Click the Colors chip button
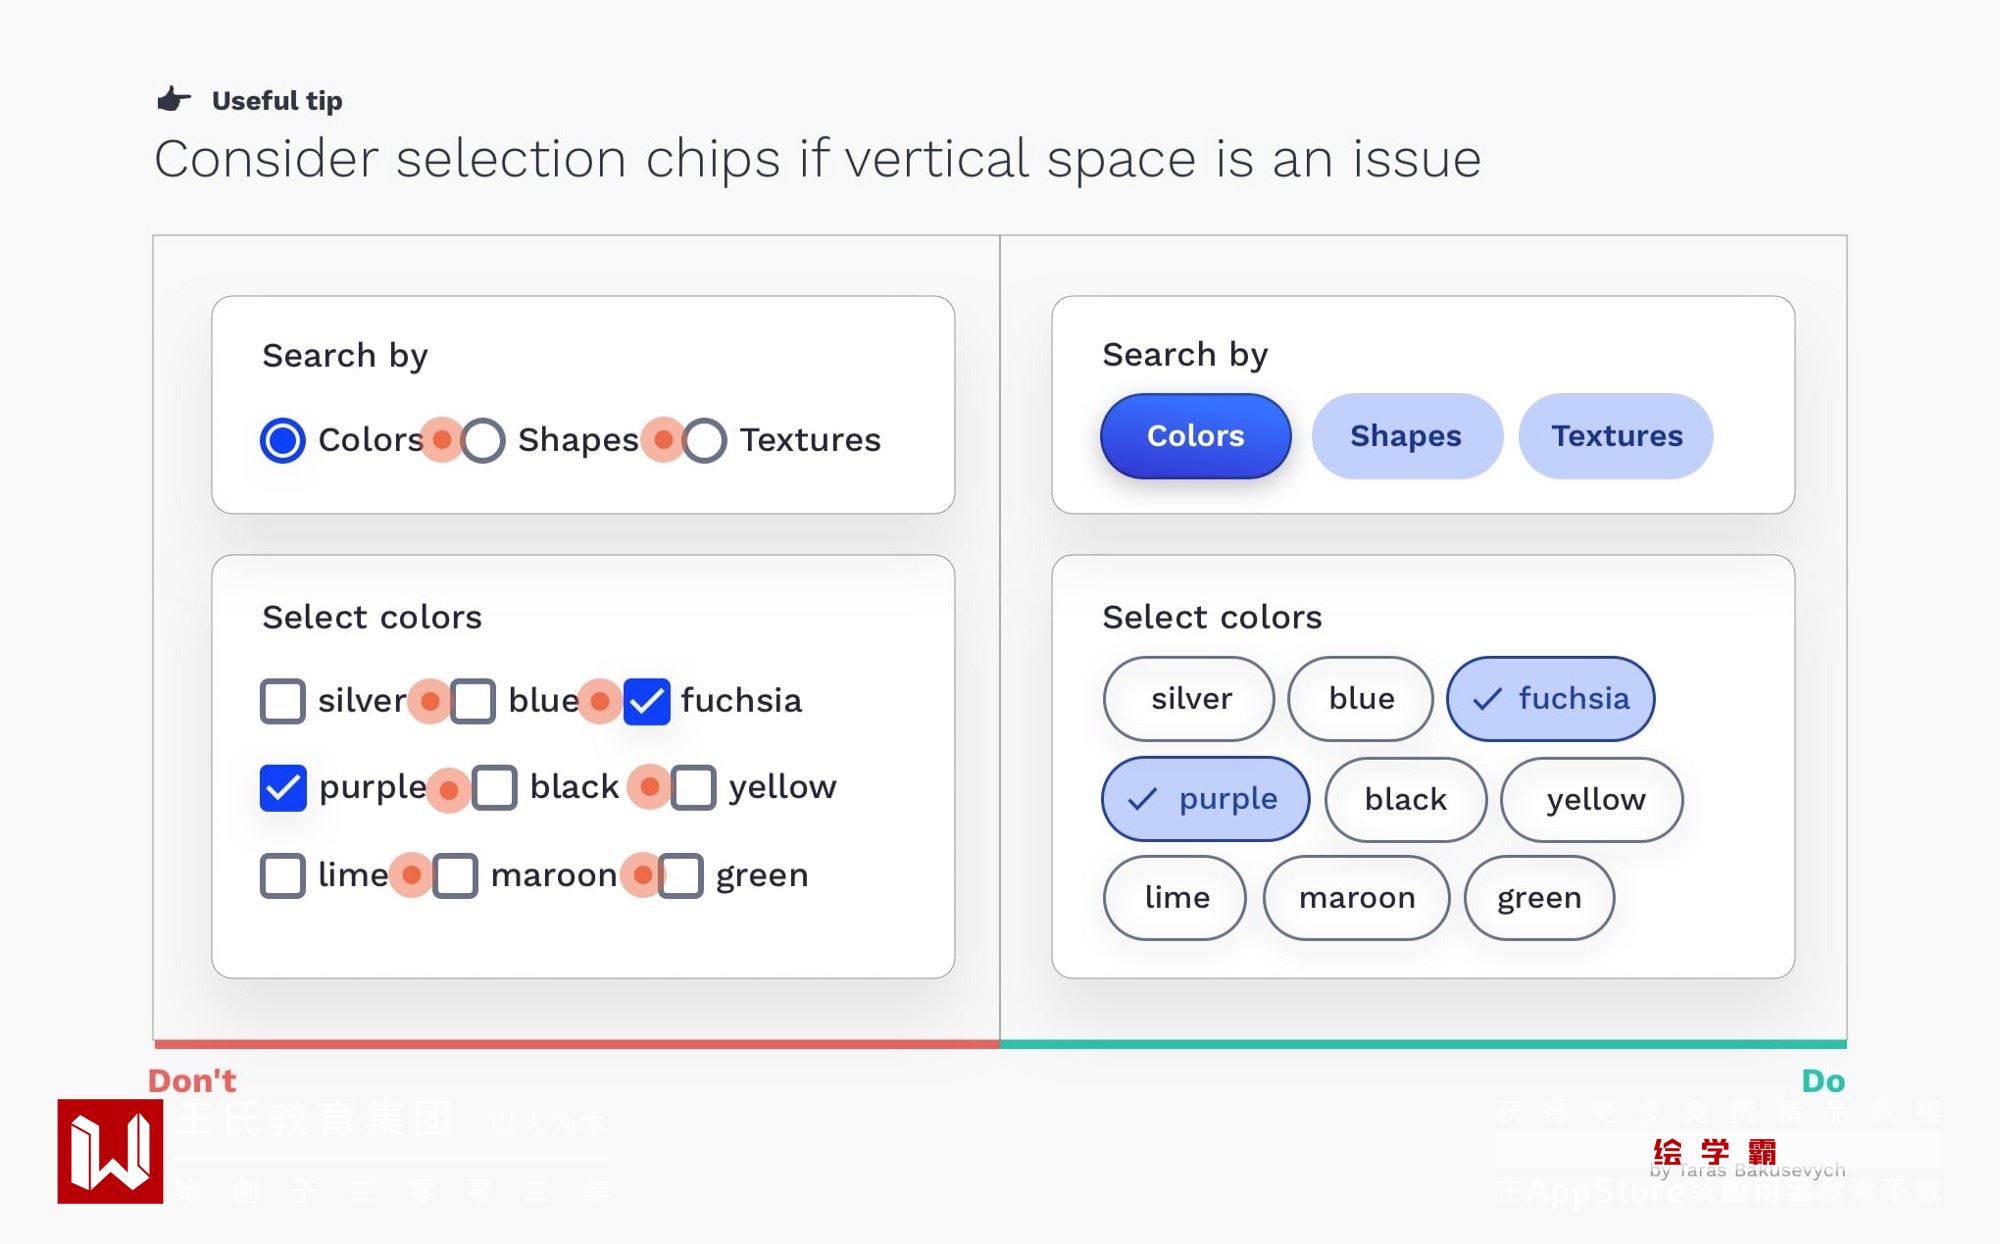 (1195, 436)
